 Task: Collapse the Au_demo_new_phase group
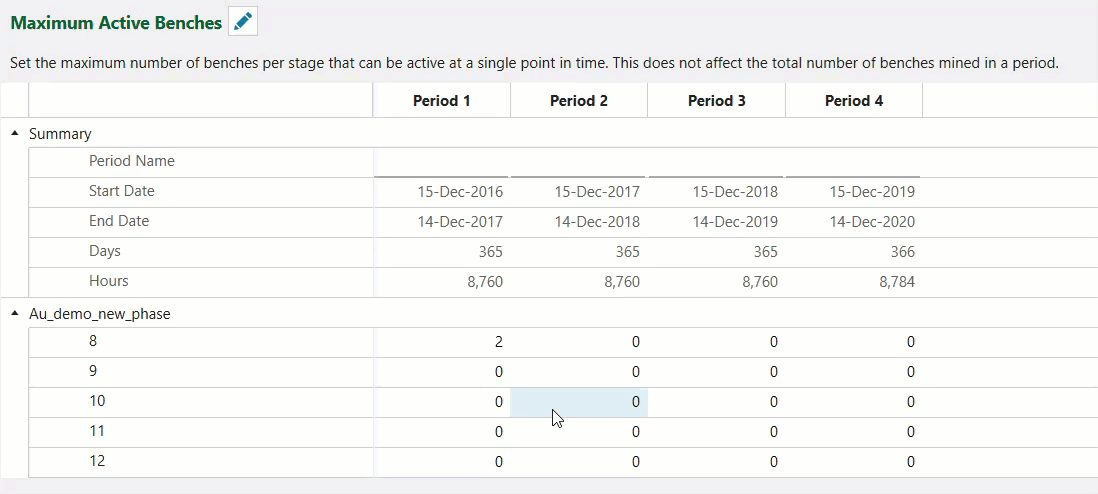tap(15, 313)
